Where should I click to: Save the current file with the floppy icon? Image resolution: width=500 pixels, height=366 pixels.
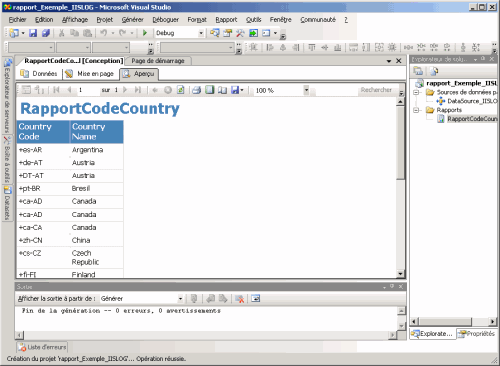tap(33, 33)
